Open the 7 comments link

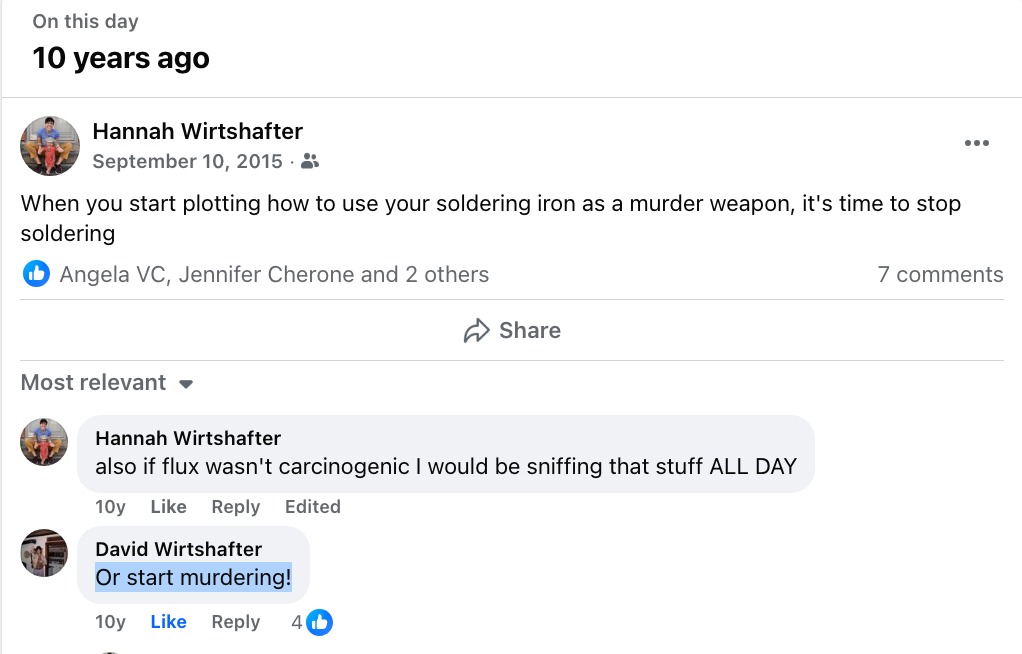click(940, 275)
